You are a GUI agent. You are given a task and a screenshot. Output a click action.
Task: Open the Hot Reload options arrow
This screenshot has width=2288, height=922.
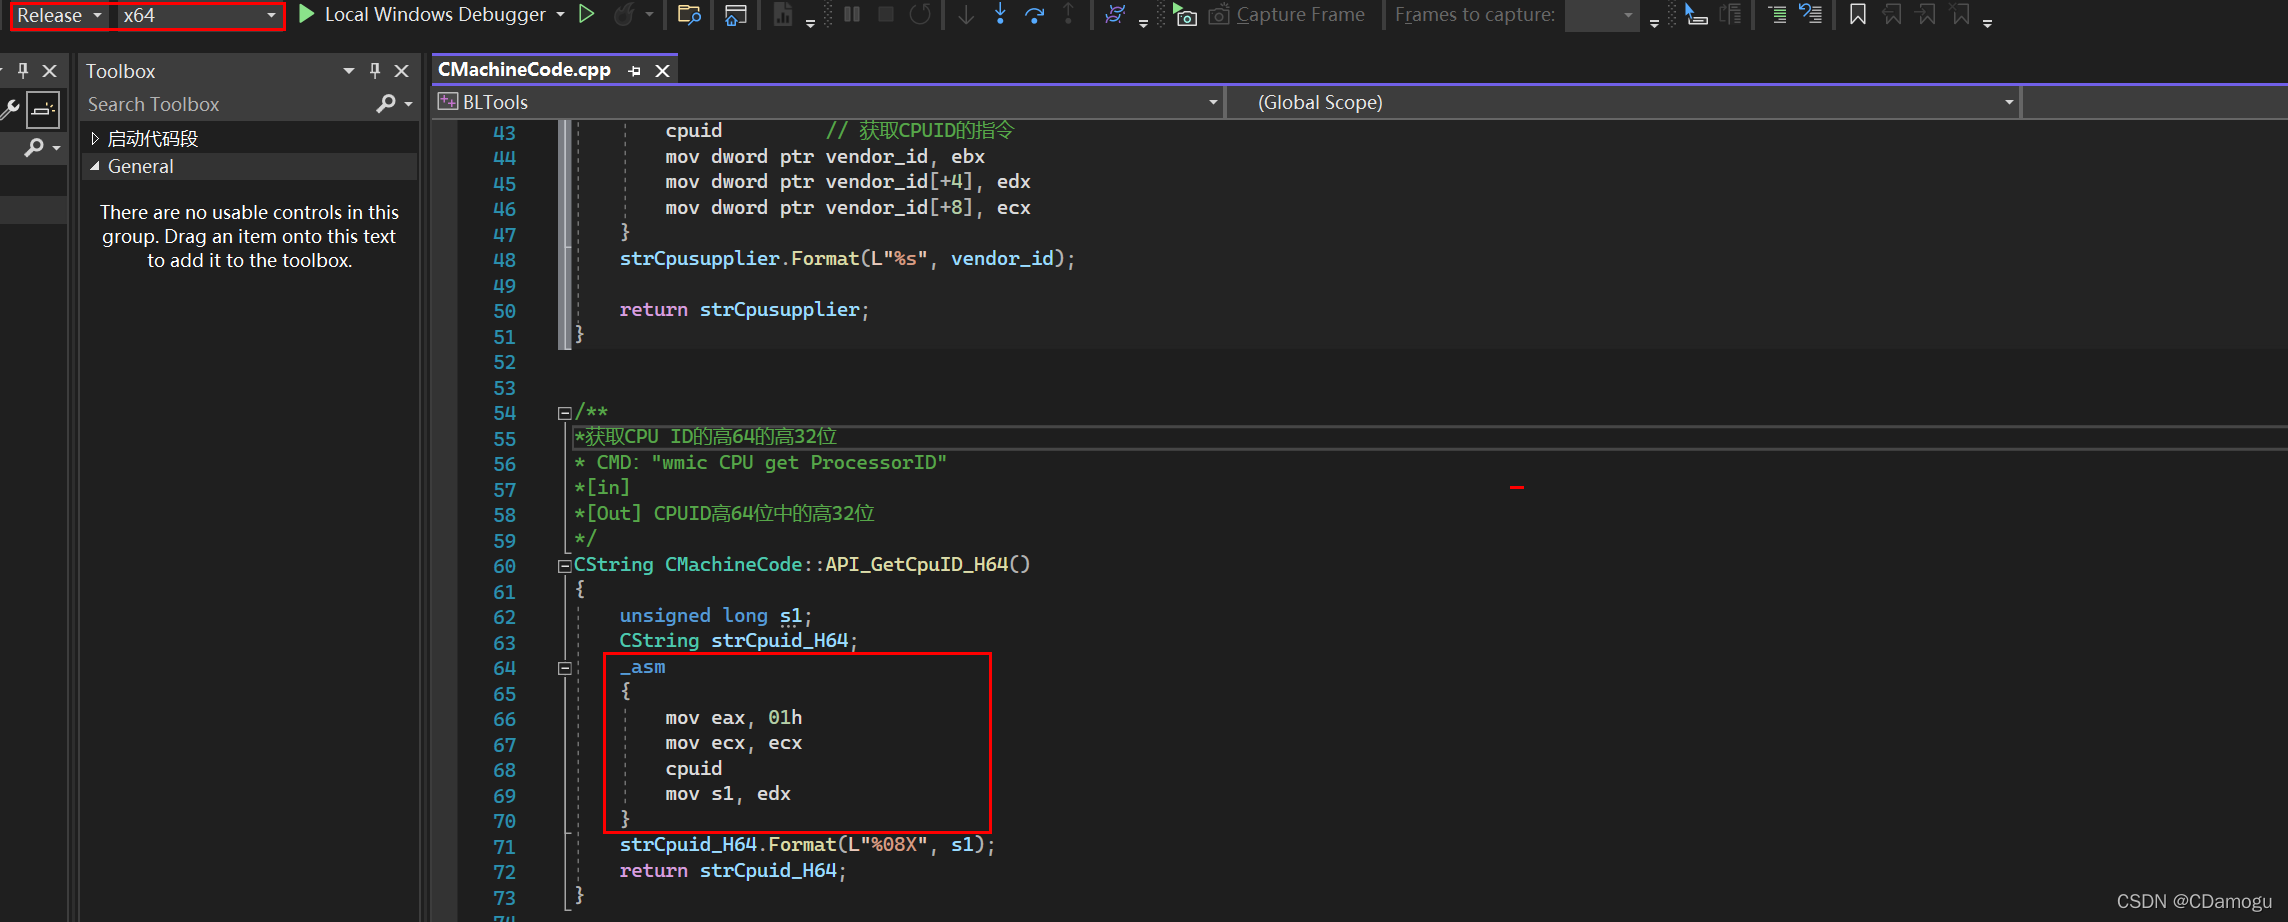point(649,14)
